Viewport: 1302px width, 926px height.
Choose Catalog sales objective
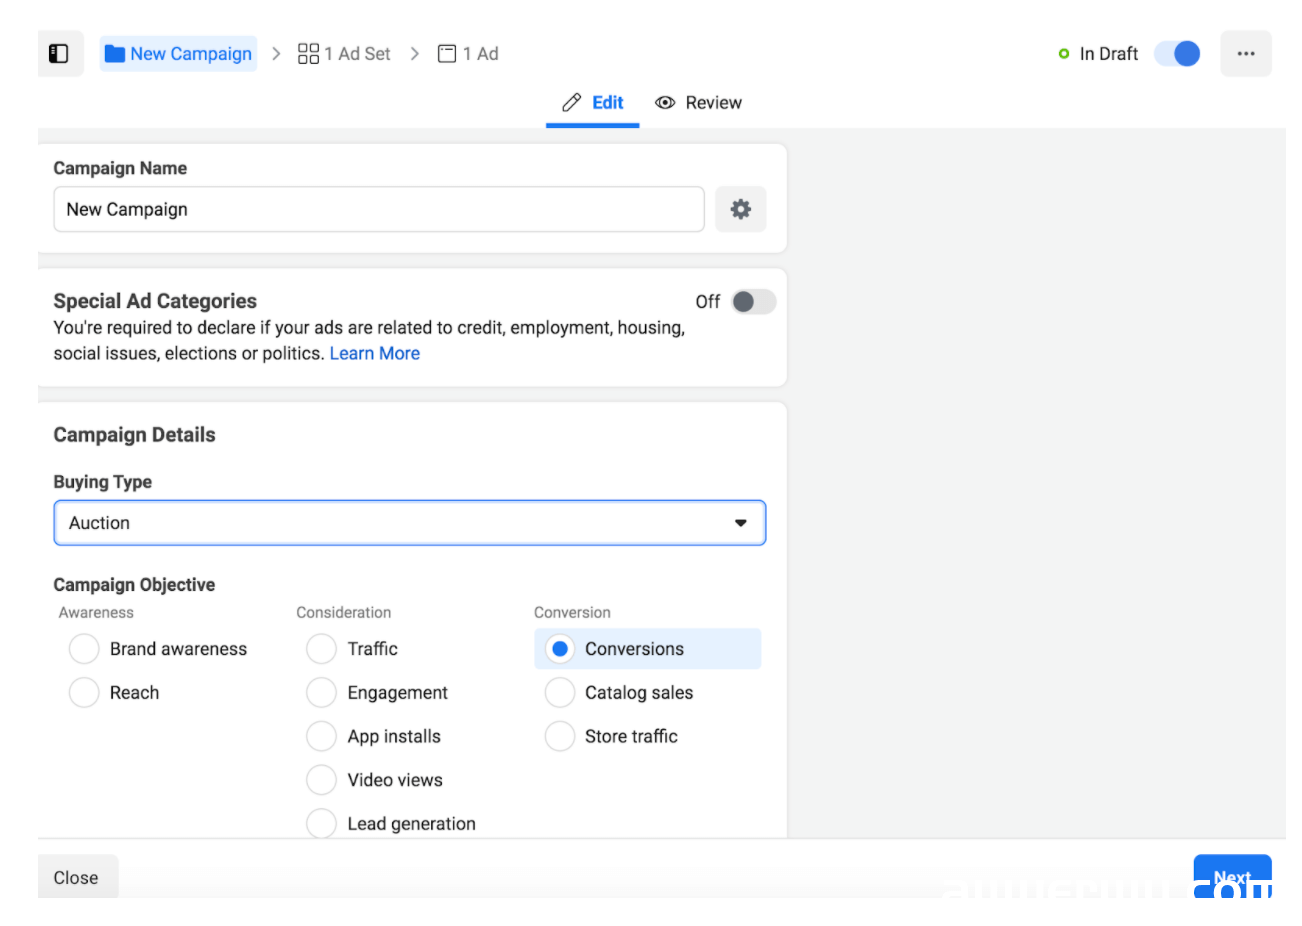560,693
